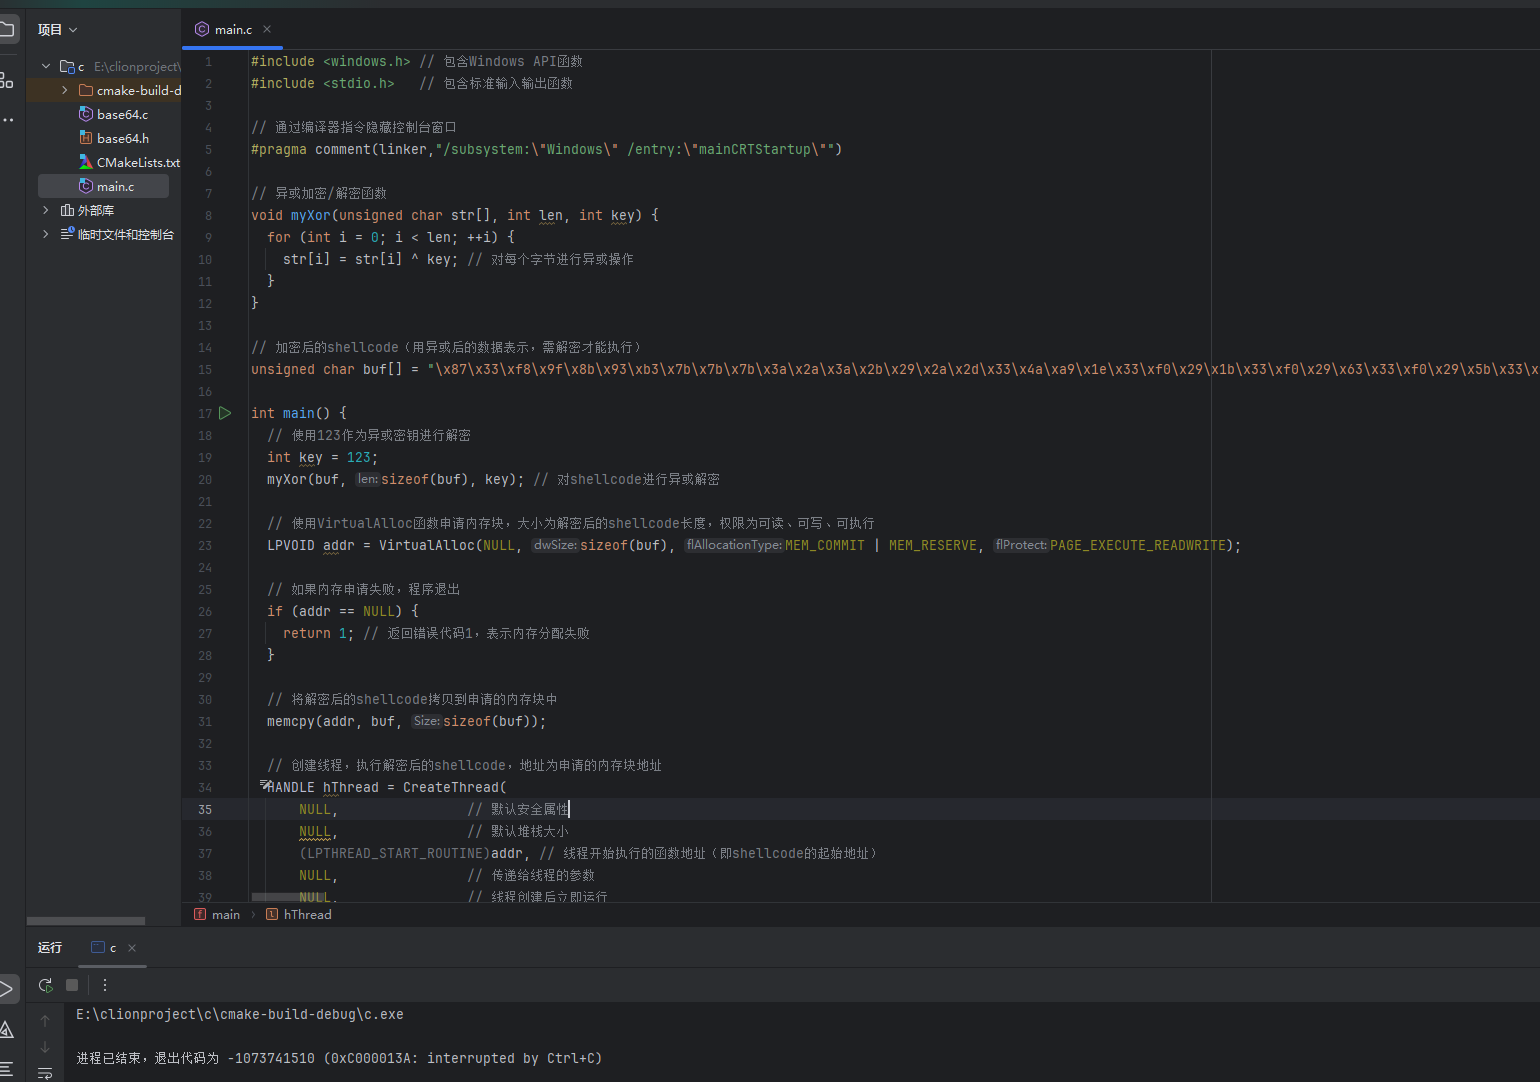
Task: Open base64.c in the project tree
Action: pos(122,114)
